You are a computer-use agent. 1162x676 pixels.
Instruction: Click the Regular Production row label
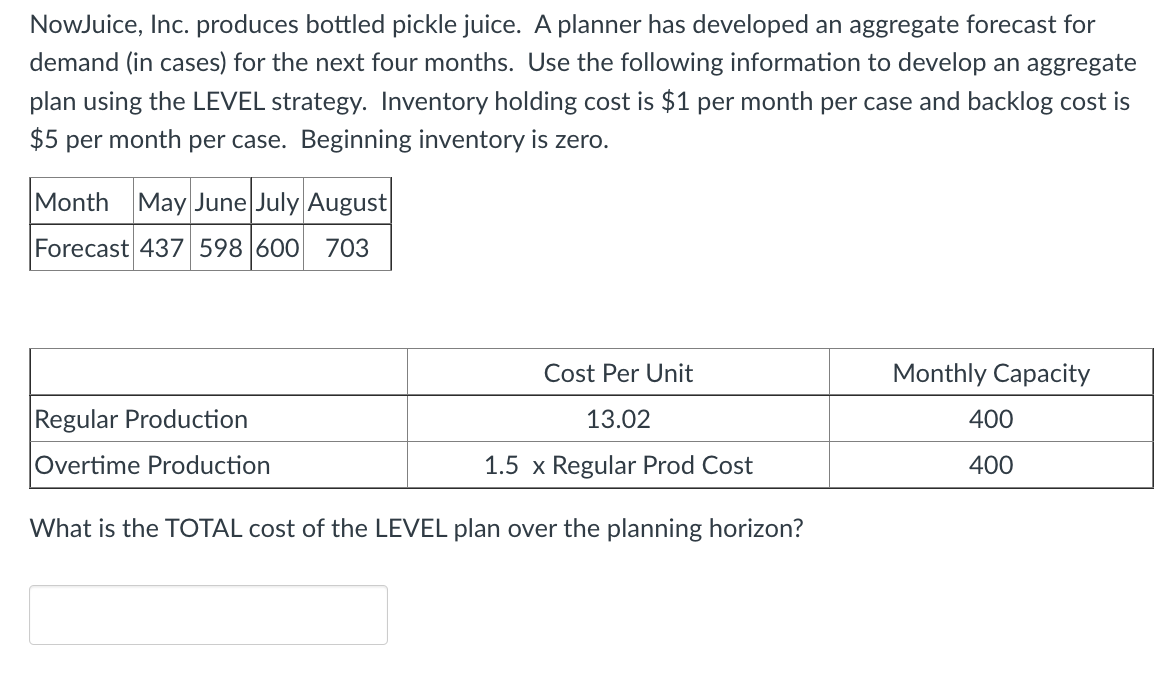point(140,419)
